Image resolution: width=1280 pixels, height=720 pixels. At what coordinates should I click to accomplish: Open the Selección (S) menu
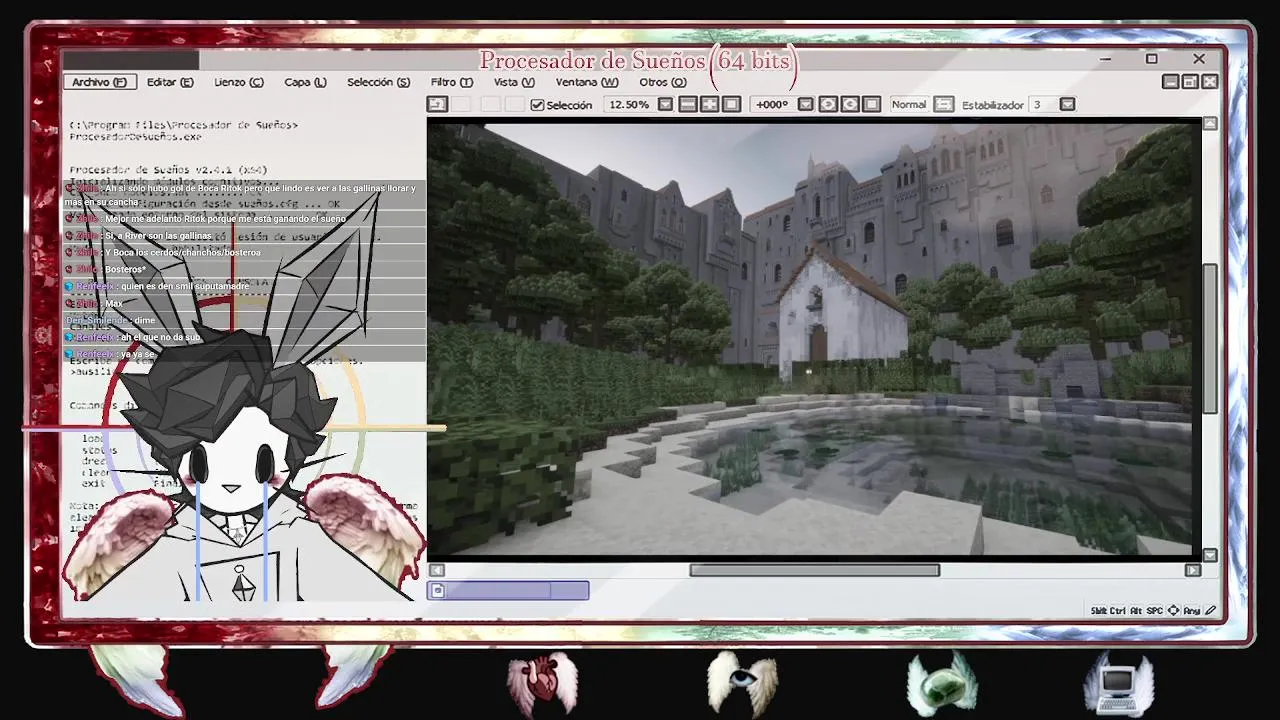point(378,82)
